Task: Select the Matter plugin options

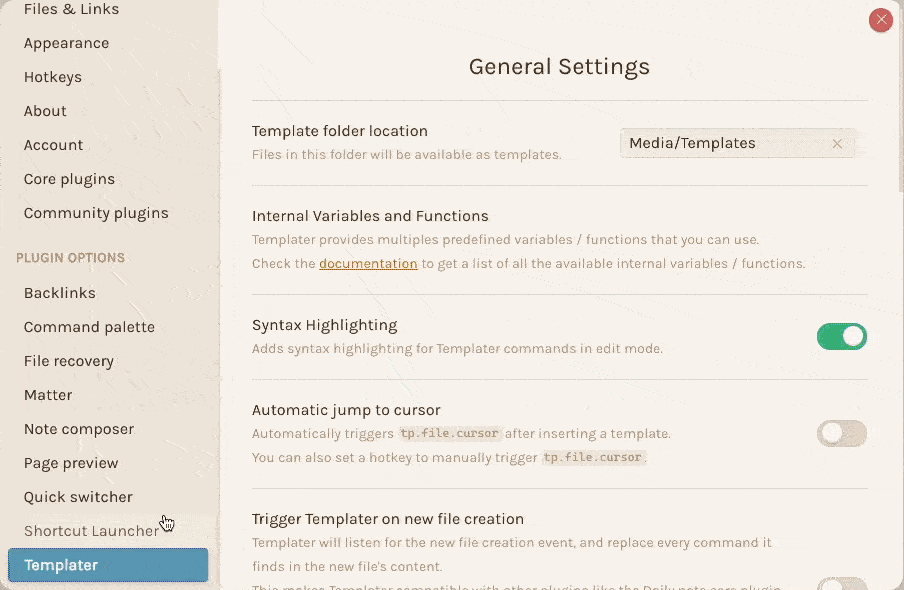Action: click(x=48, y=395)
